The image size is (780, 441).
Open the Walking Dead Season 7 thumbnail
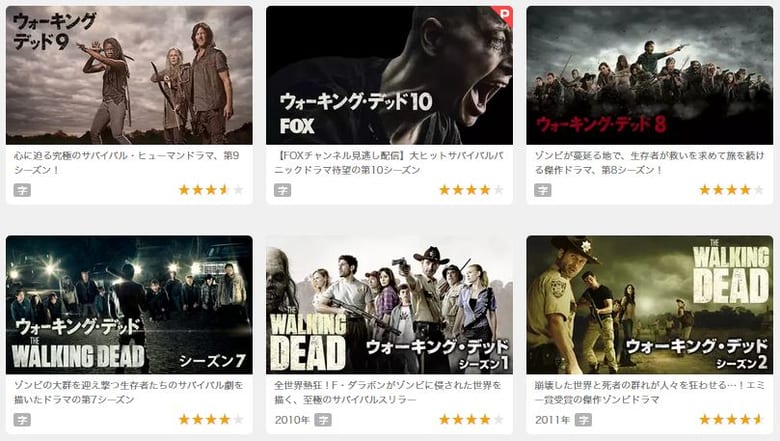[x=129, y=305]
